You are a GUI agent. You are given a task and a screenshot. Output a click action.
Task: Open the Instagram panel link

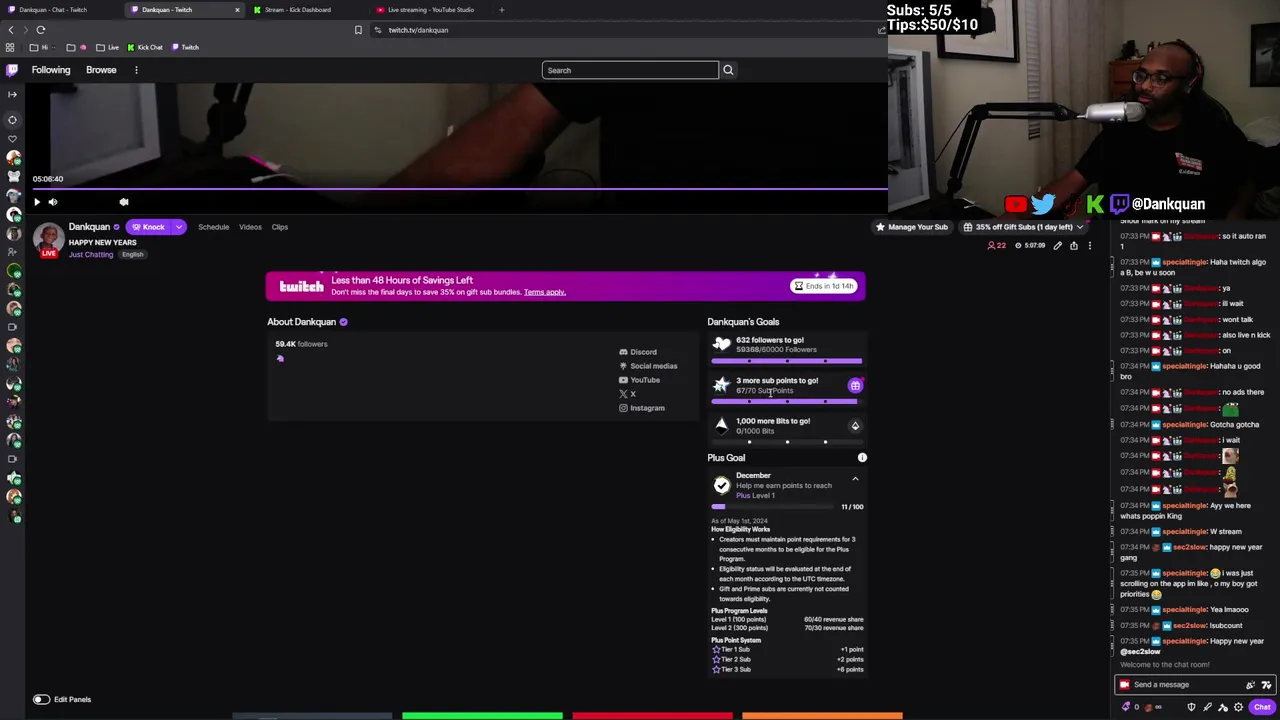coord(641,408)
